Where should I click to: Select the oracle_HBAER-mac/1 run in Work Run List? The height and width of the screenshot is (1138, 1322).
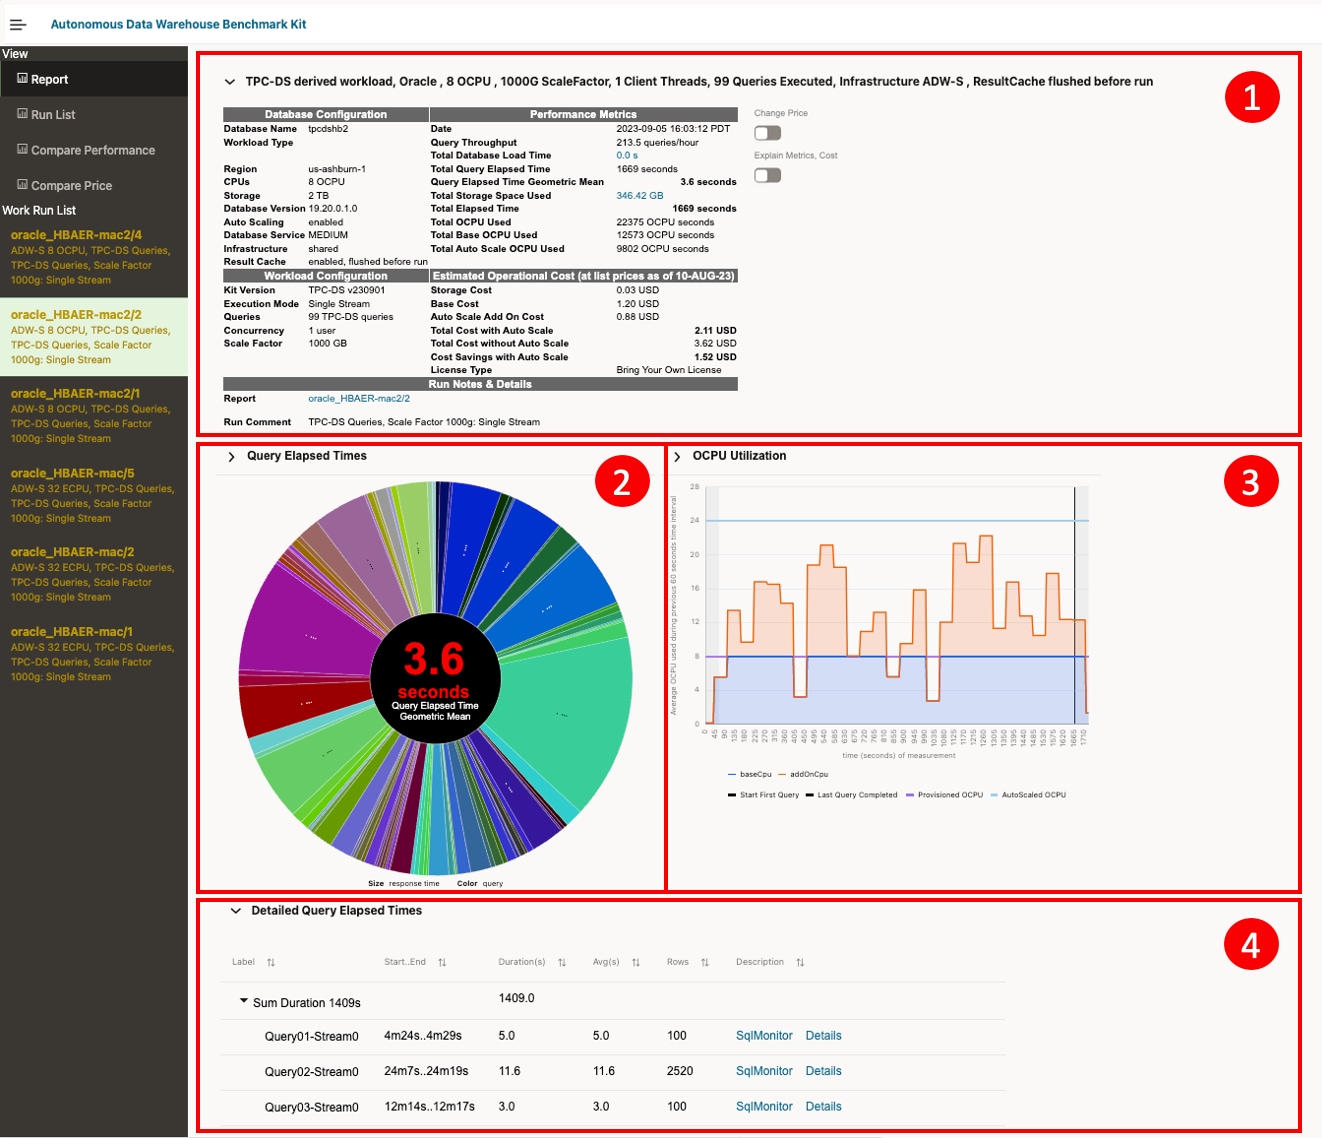(x=94, y=654)
